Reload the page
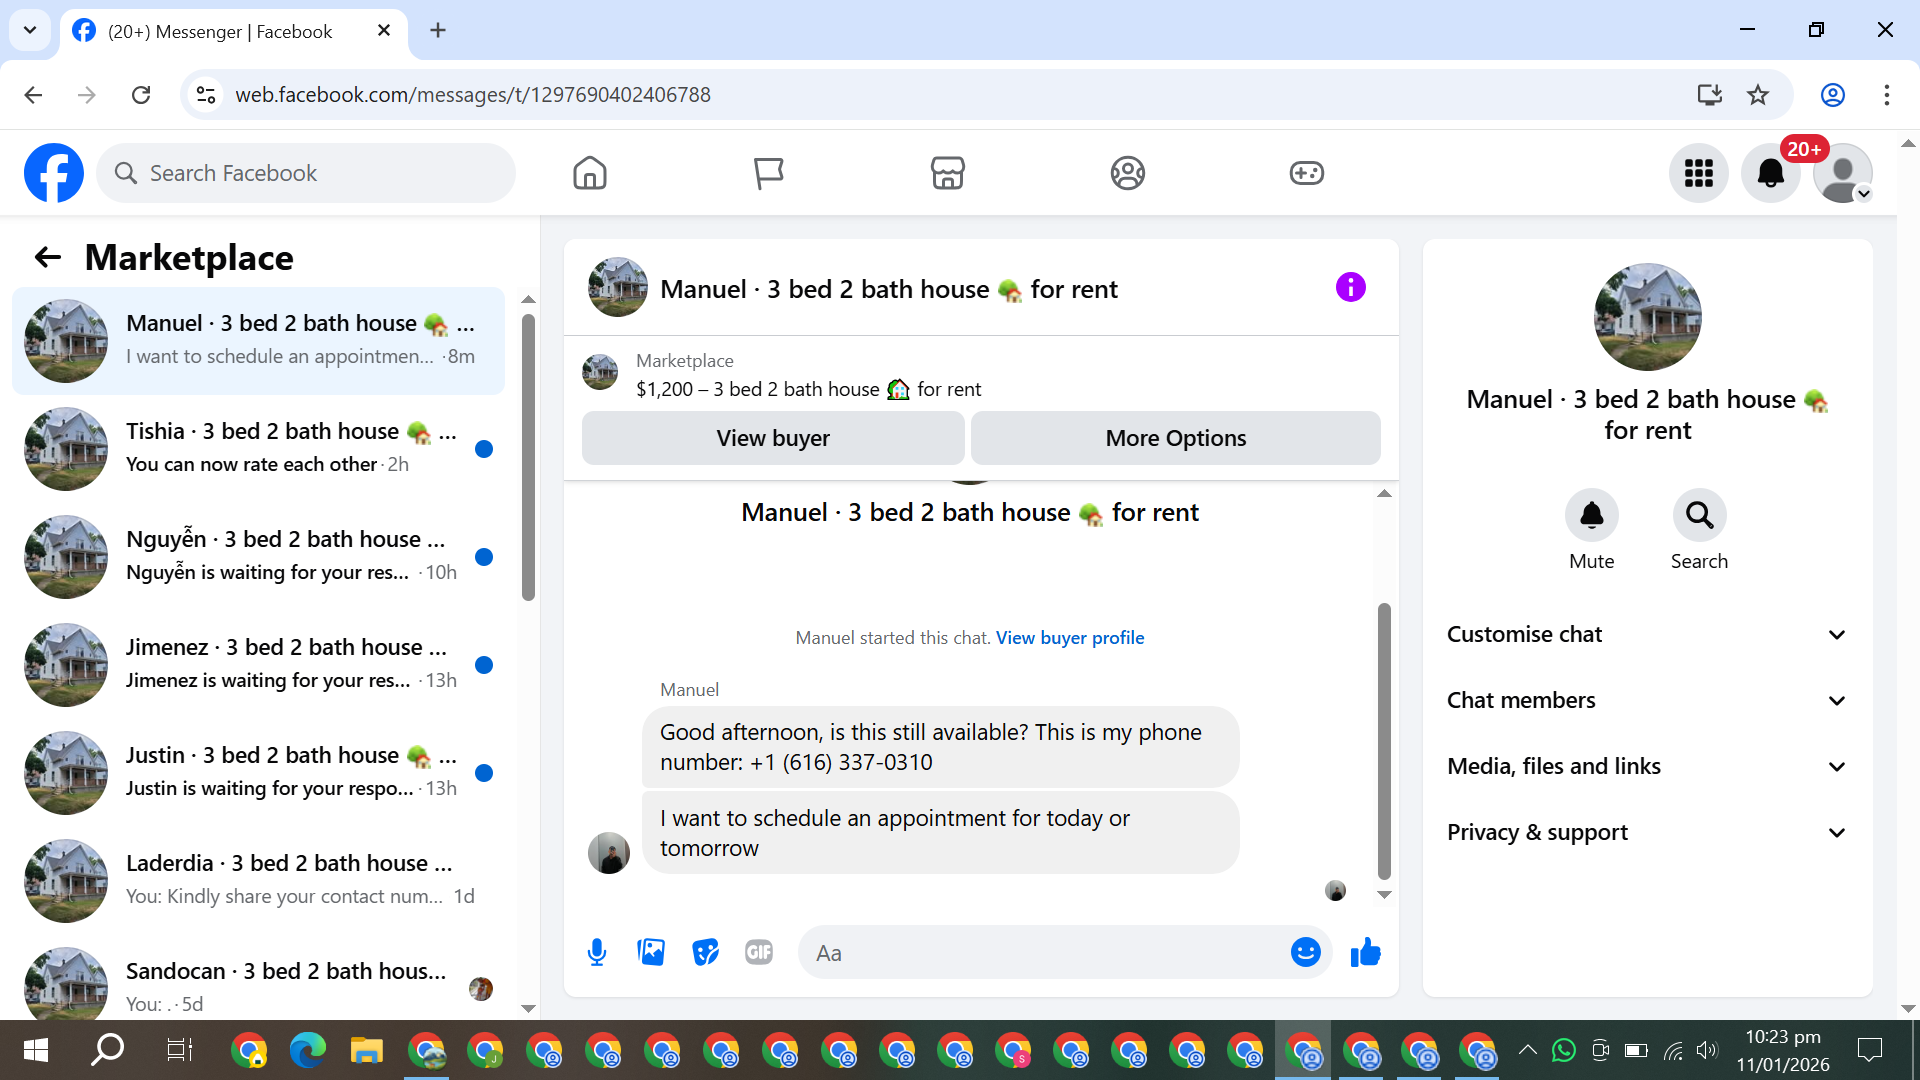 141,95
